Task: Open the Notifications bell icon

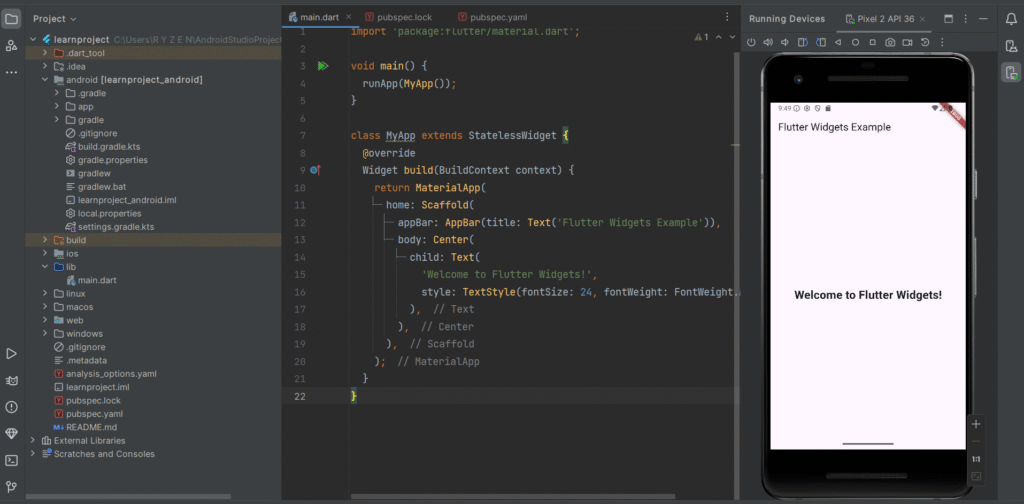Action: 1011,19
